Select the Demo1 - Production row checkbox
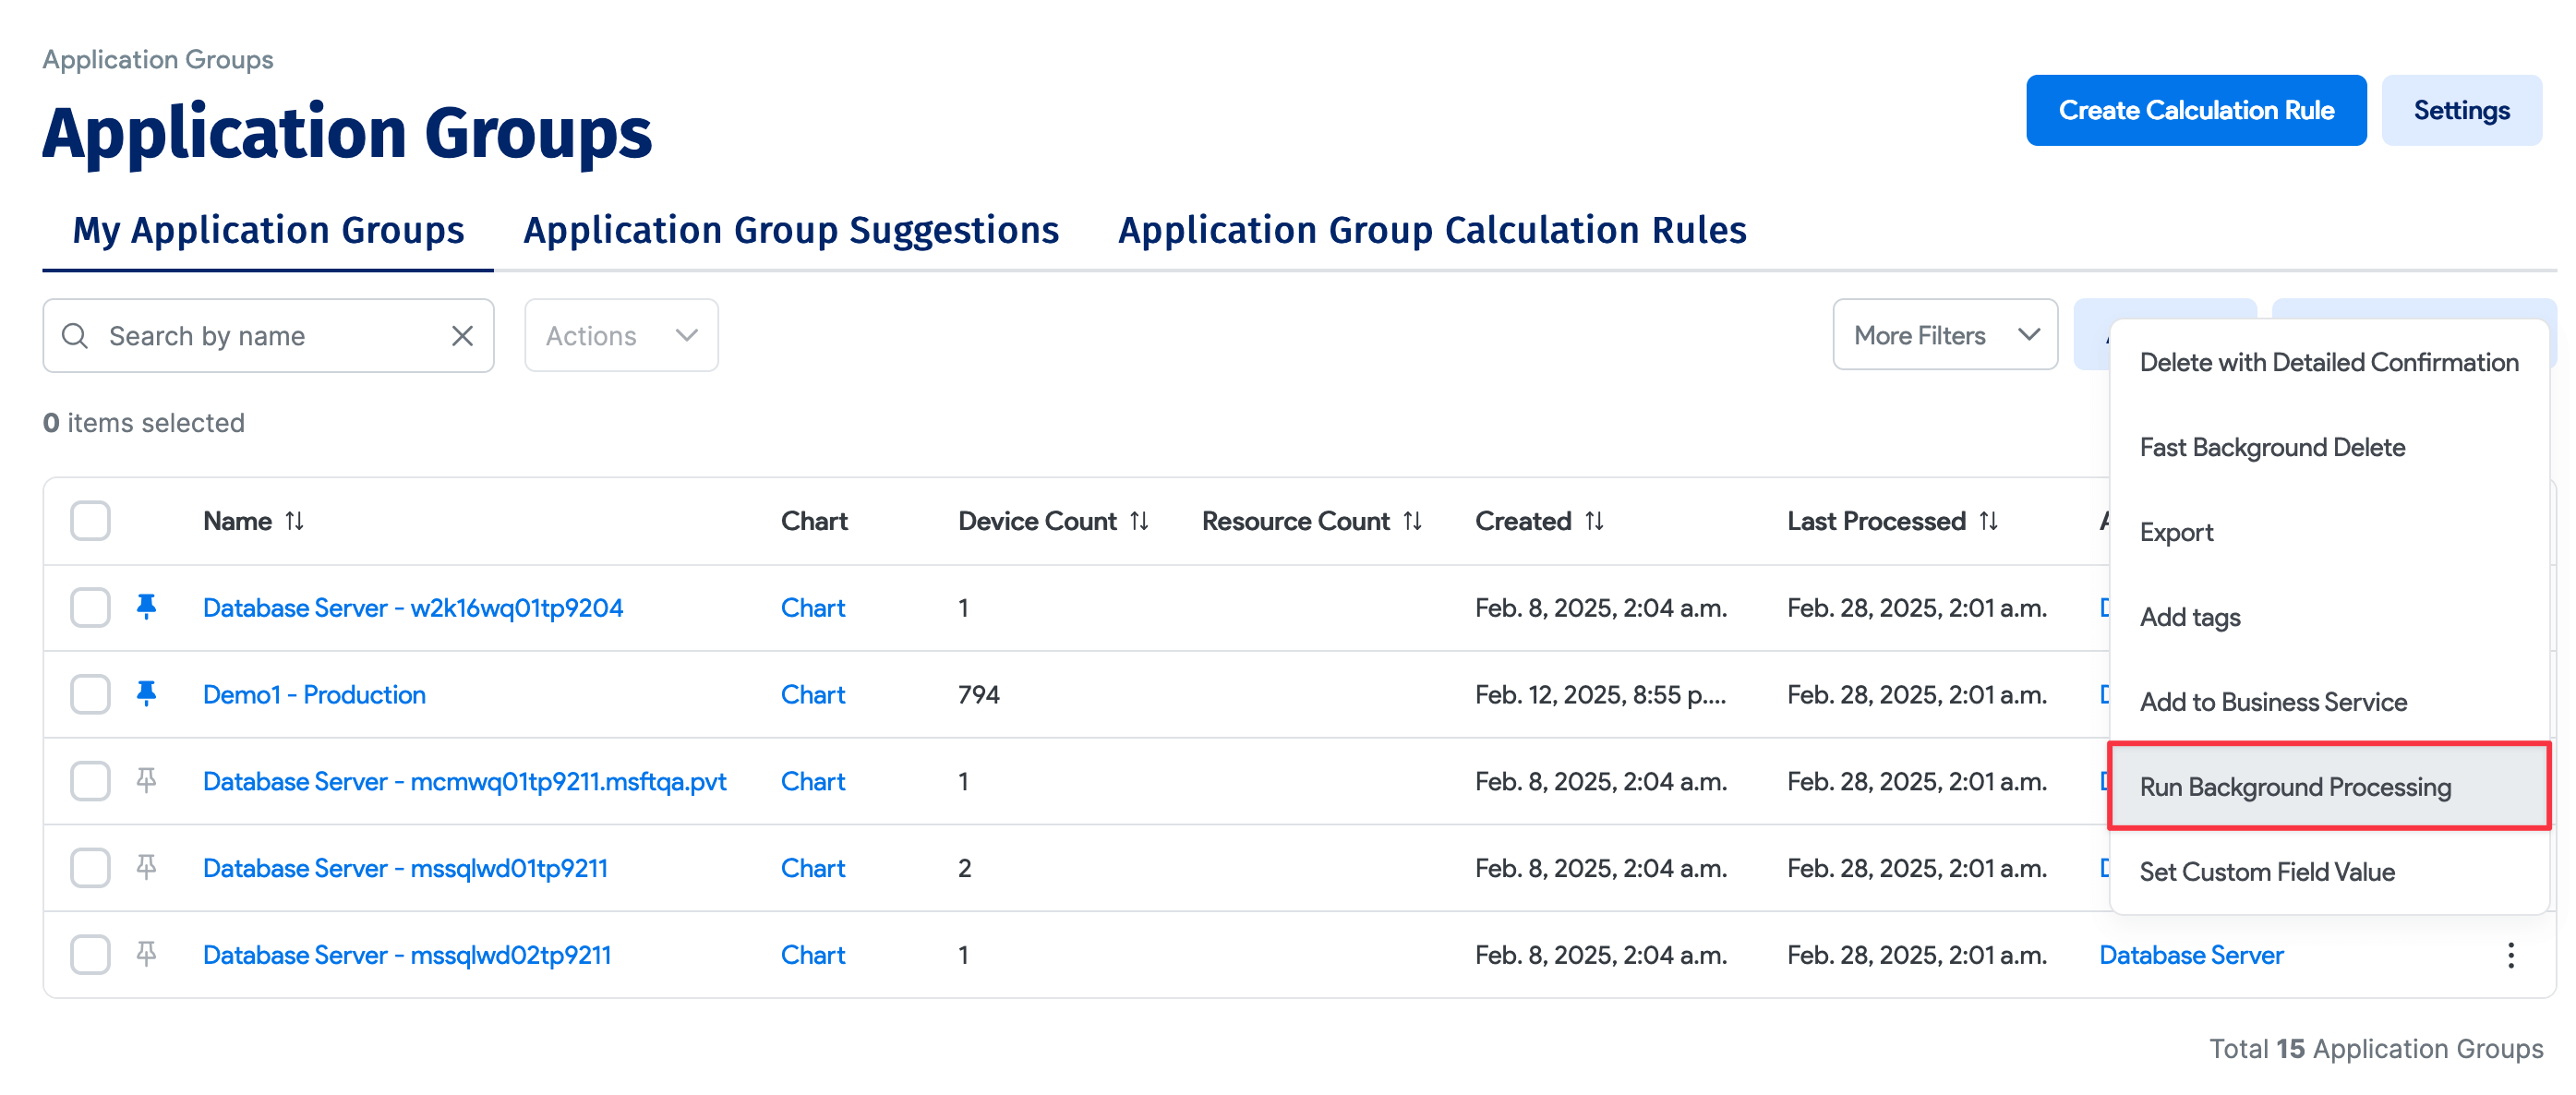Image resolution: width=2576 pixels, height=1095 pixels. click(x=90, y=694)
